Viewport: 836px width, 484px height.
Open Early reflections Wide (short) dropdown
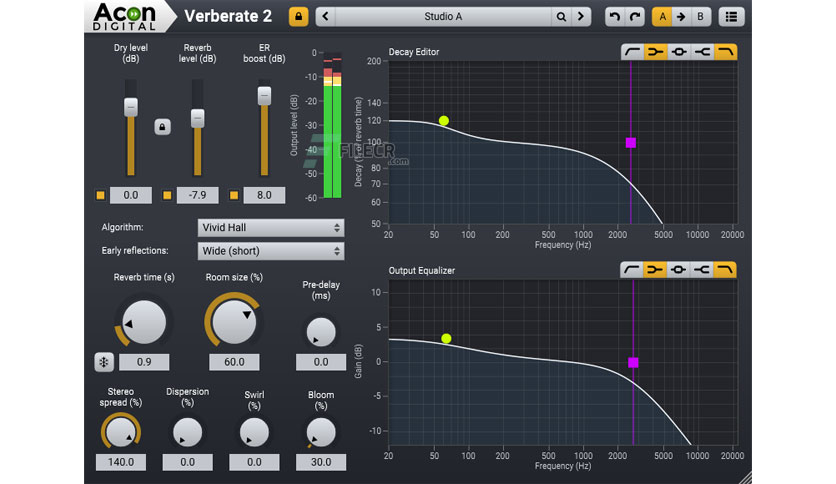pyautogui.click(x=271, y=251)
